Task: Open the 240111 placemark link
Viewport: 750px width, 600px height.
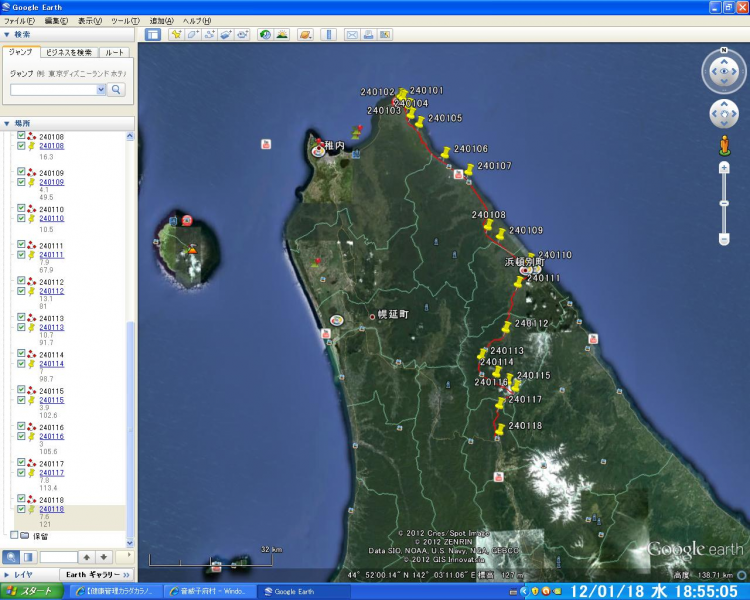Action: tap(52, 255)
